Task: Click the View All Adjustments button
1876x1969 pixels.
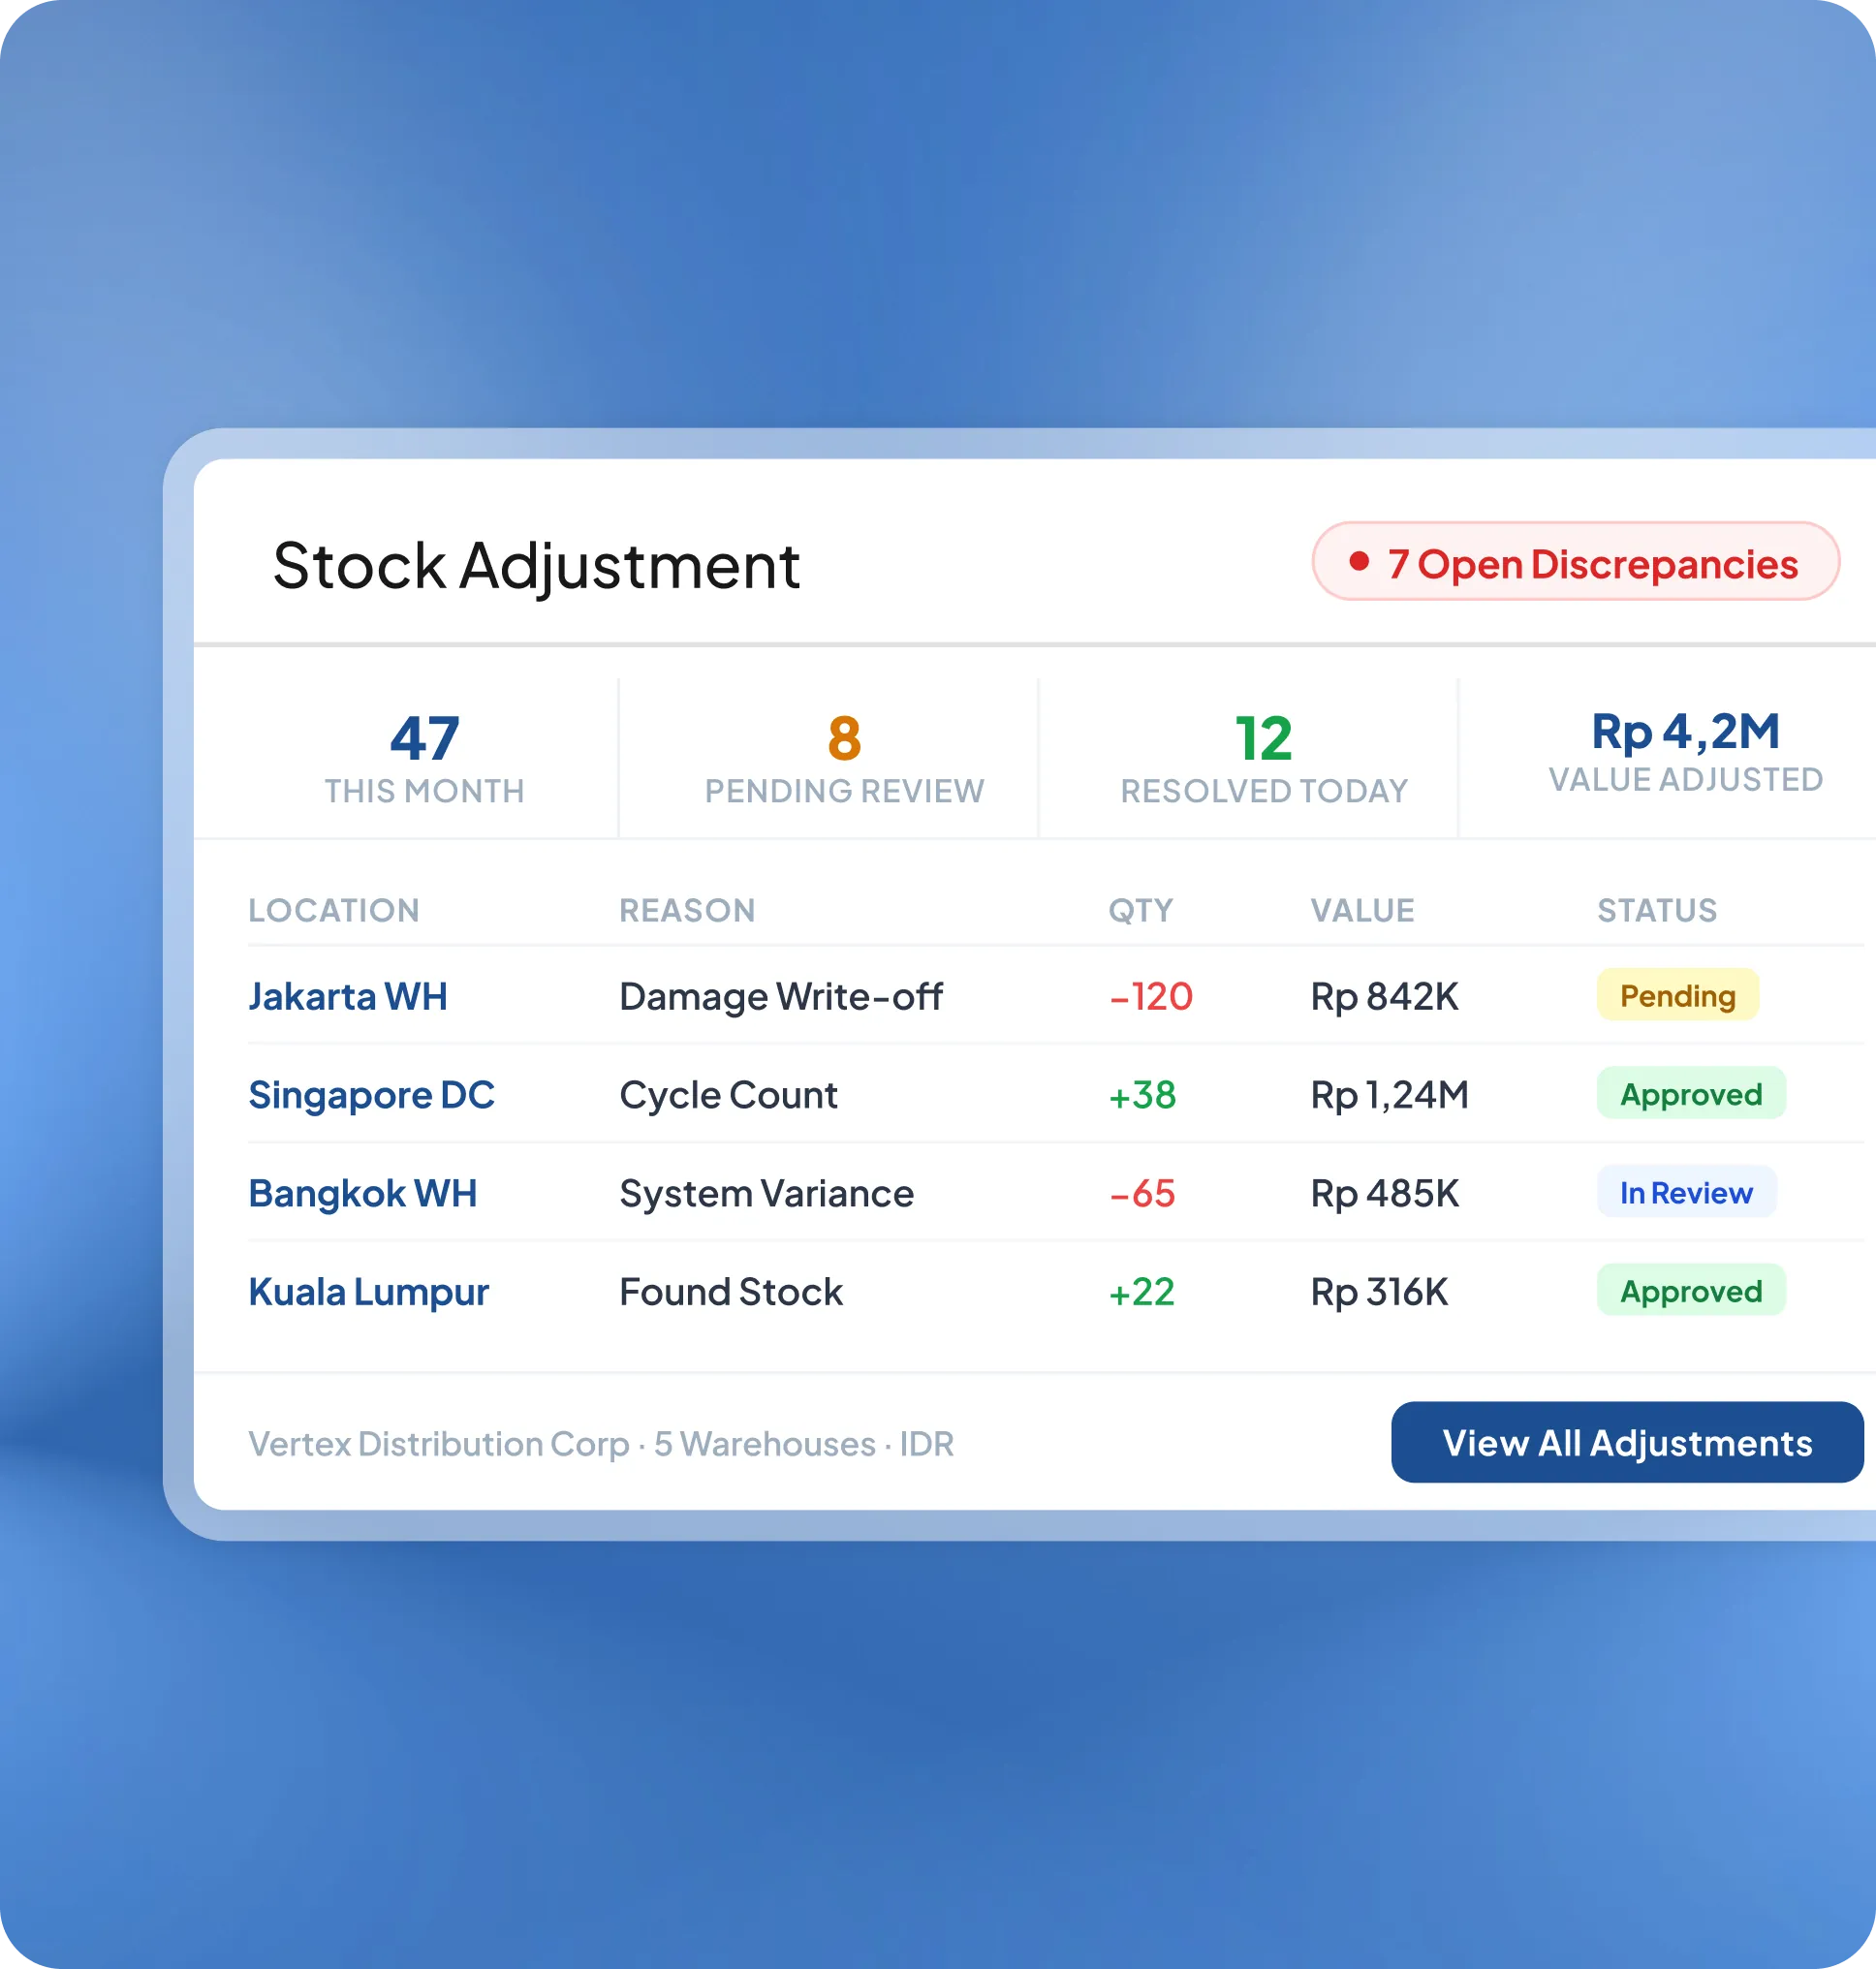Action: tap(1627, 1442)
